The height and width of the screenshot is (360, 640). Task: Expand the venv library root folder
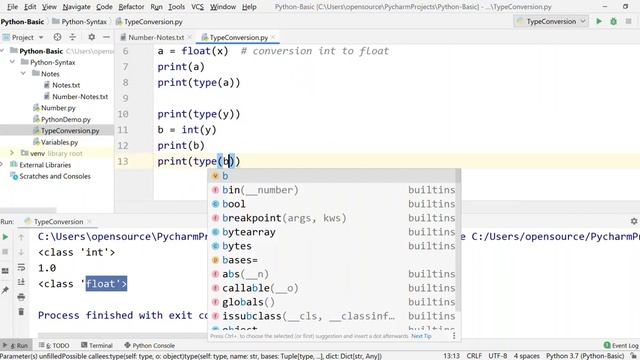click(x=12, y=153)
